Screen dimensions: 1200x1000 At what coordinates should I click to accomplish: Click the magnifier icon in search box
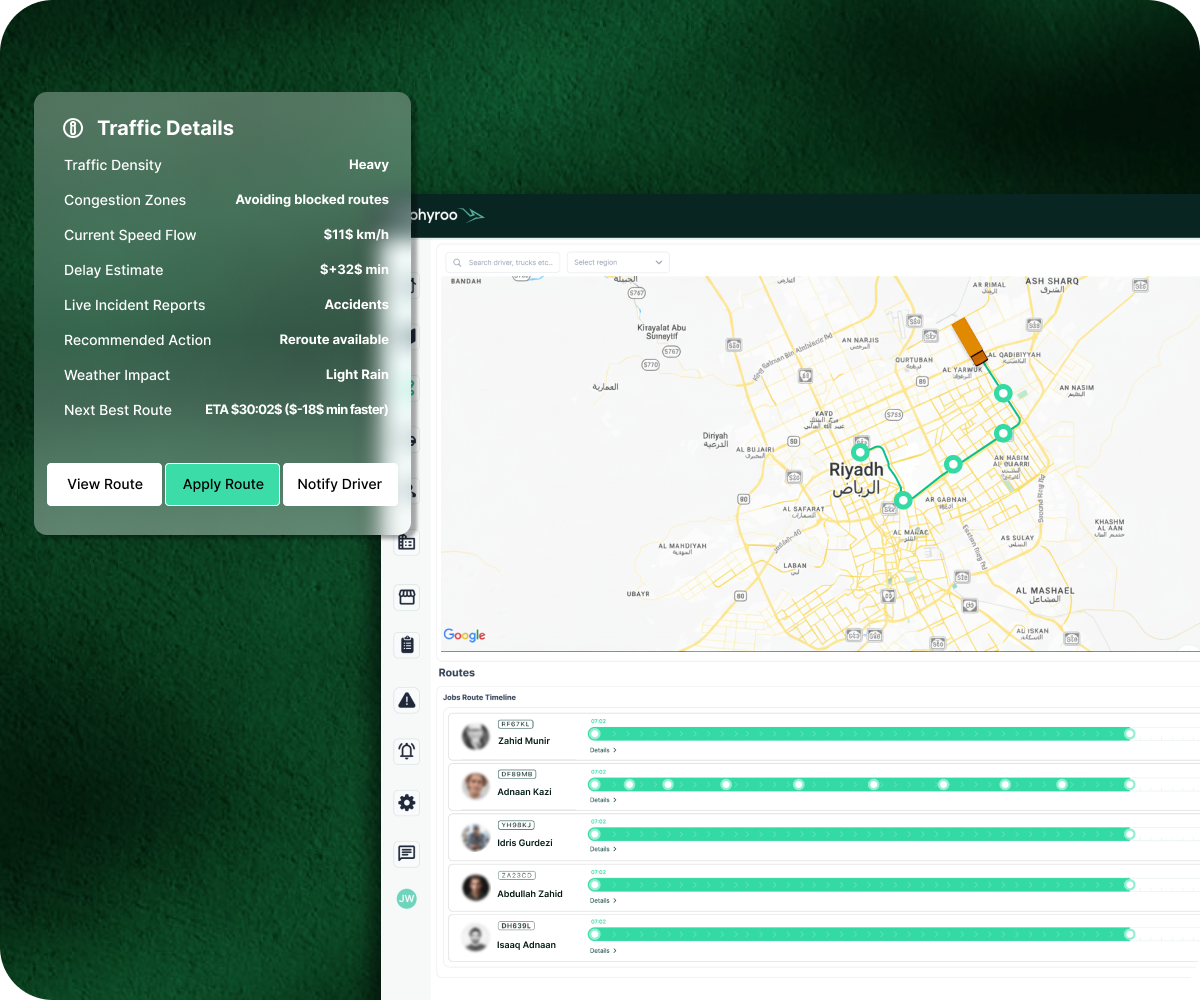[458, 263]
